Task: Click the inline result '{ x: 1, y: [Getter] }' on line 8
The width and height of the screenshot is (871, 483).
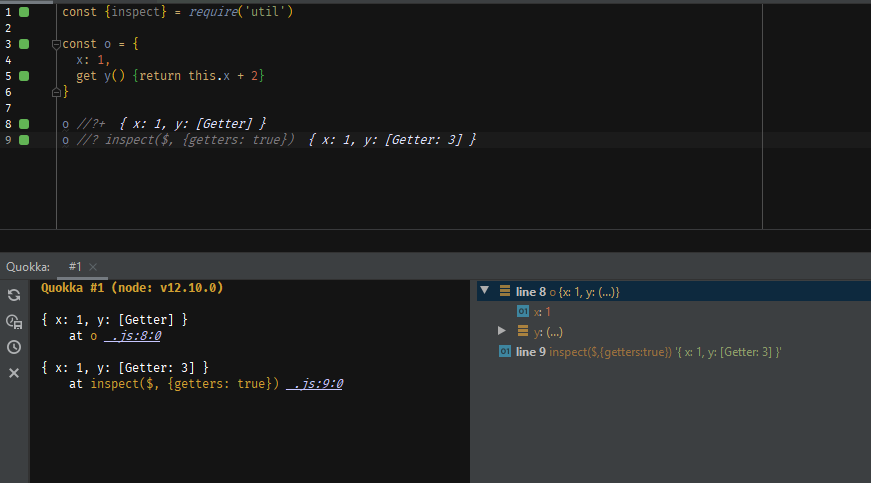Action: [193, 124]
